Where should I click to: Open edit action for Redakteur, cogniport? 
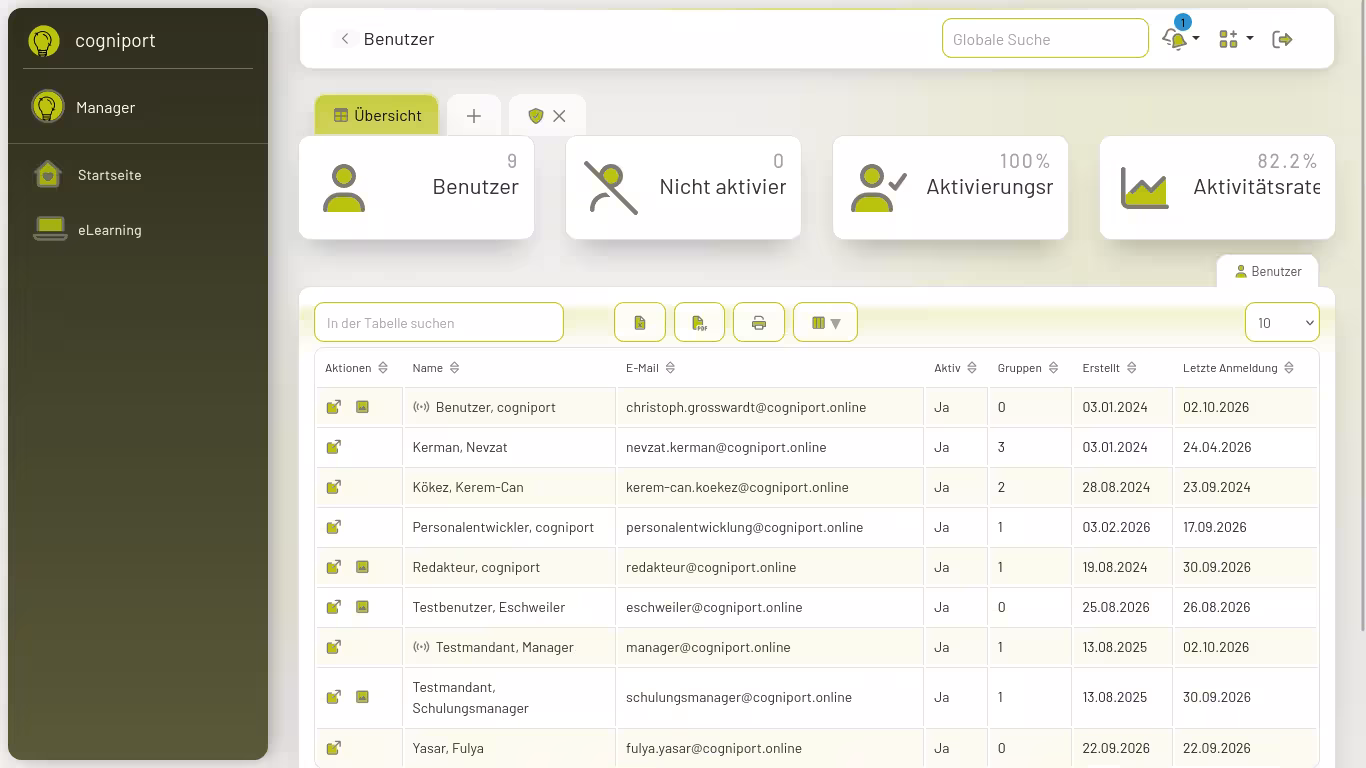click(x=334, y=567)
